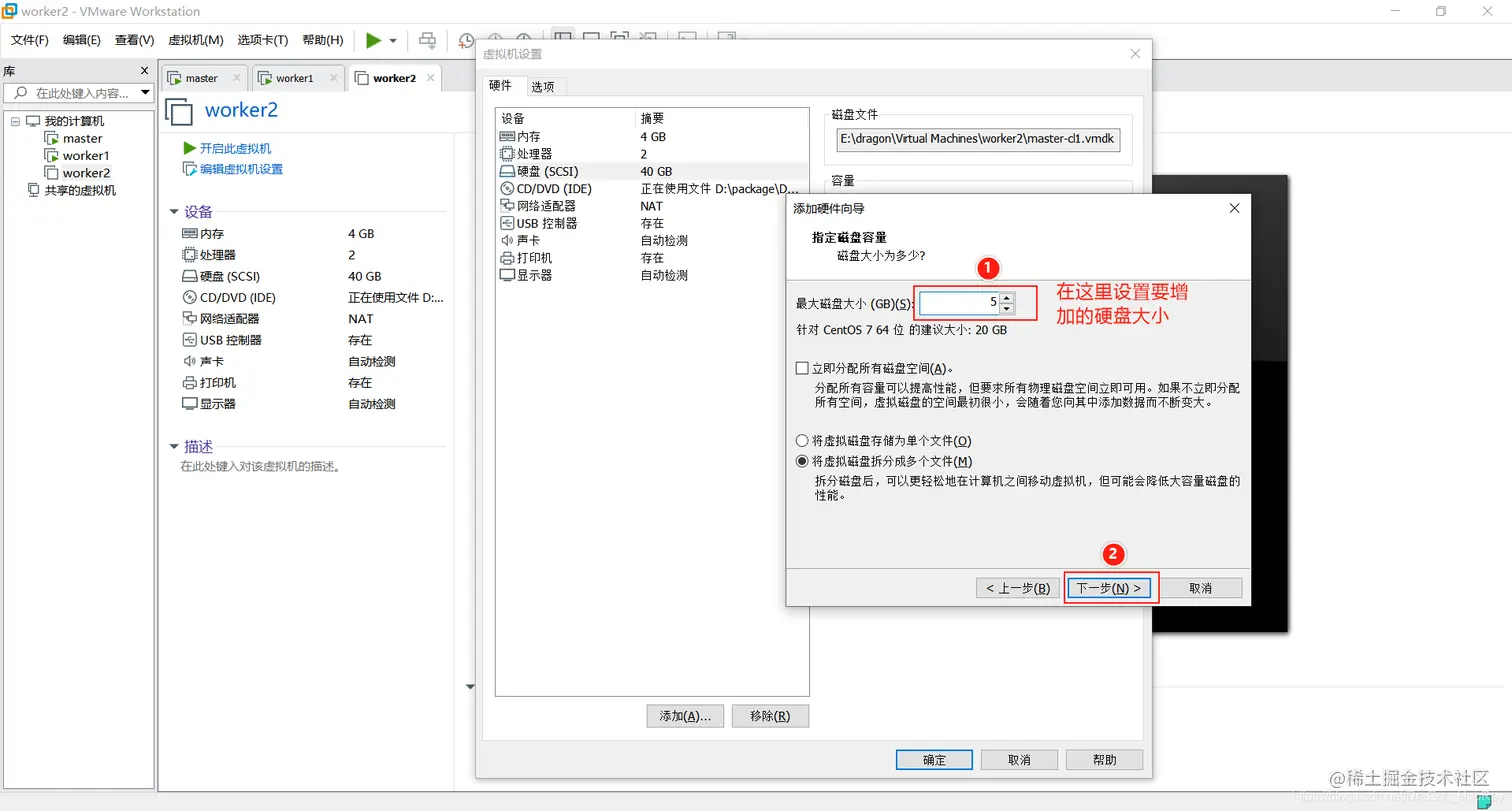The height and width of the screenshot is (811, 1512).
Task: Click the description text area under 描述
Action: [x=260, y=466]
